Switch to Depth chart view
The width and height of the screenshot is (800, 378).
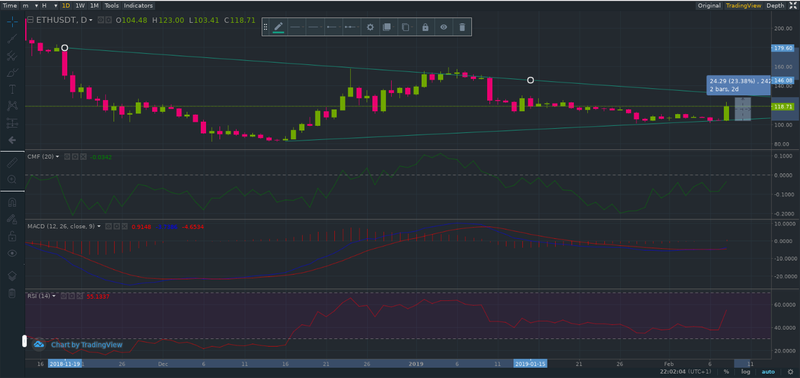775,6
